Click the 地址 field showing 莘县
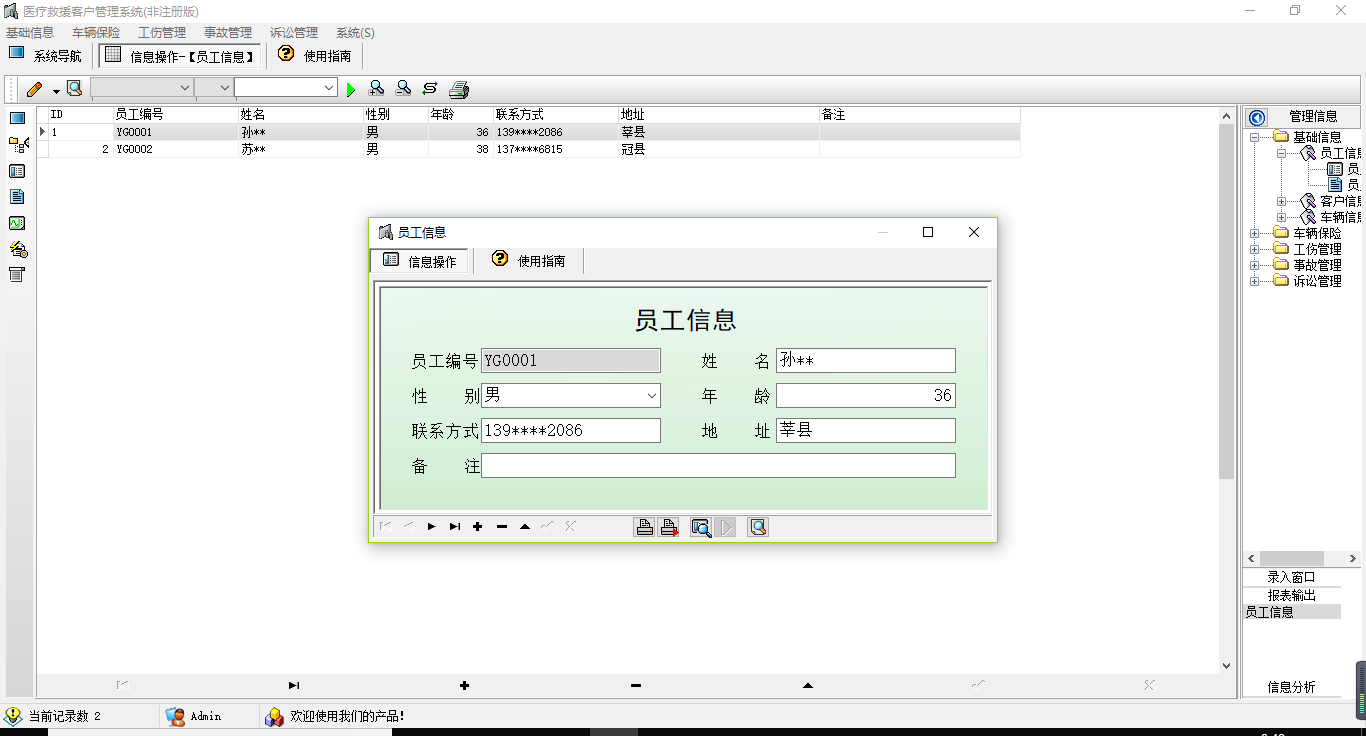This screenshot has height=736, width=1366. (866, 430)
